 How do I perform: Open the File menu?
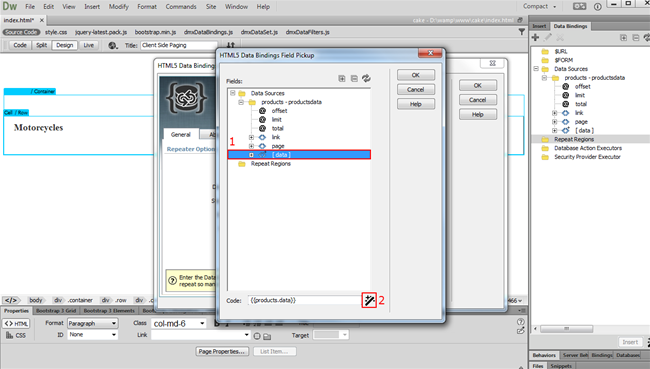coord(30,7)
